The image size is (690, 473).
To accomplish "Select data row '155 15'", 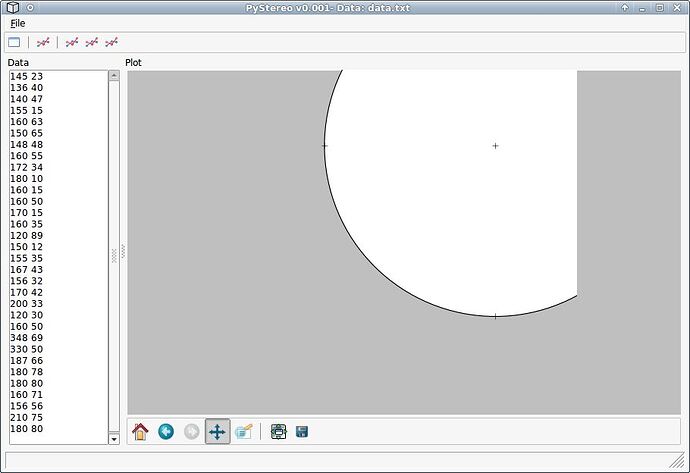I will 59,111.
